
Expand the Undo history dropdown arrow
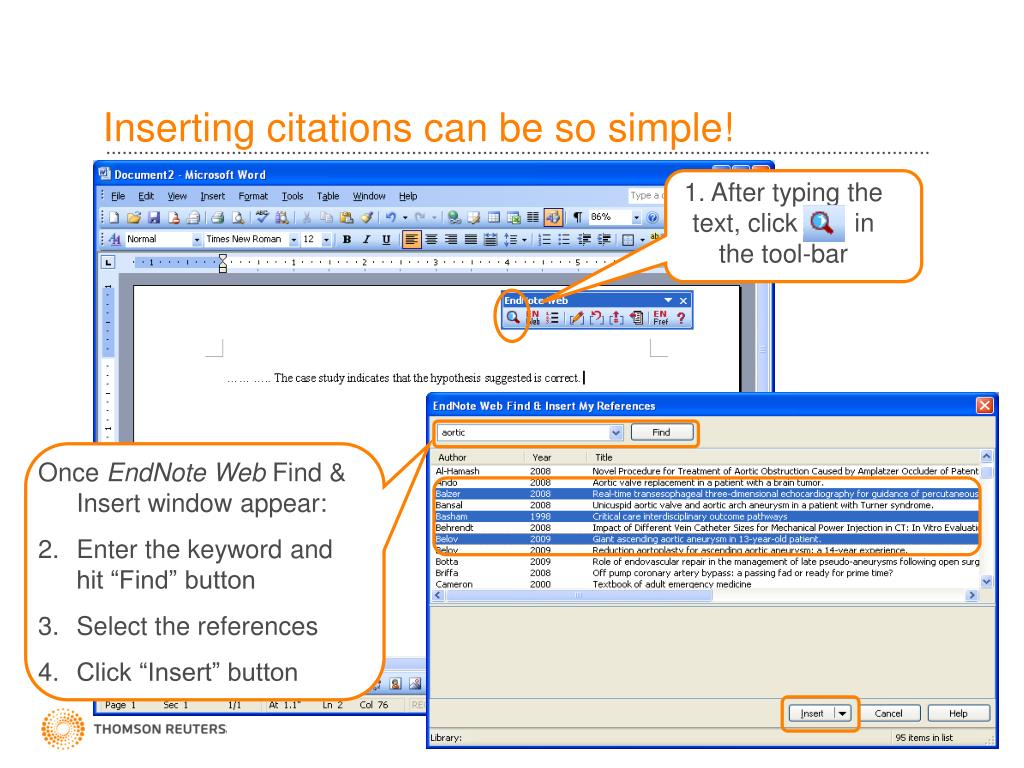tap(404, 217)
